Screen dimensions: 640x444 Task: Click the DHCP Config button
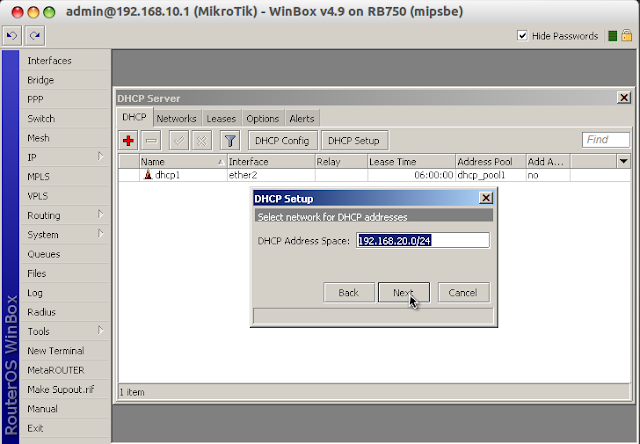(282, 141)
